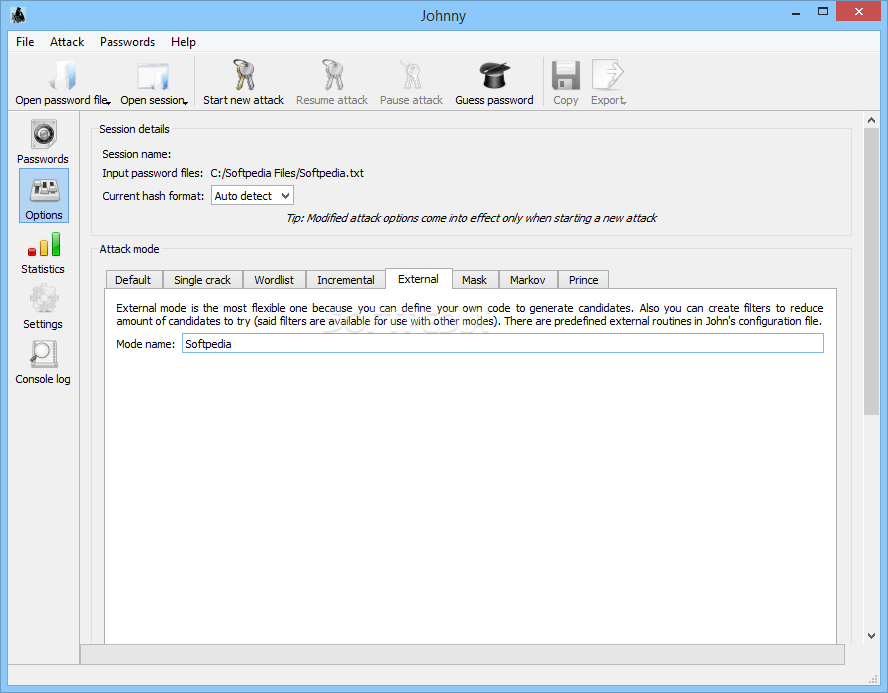Open the Help menu
The height and width of the screenshot is (693, 888).
point(183,42)
